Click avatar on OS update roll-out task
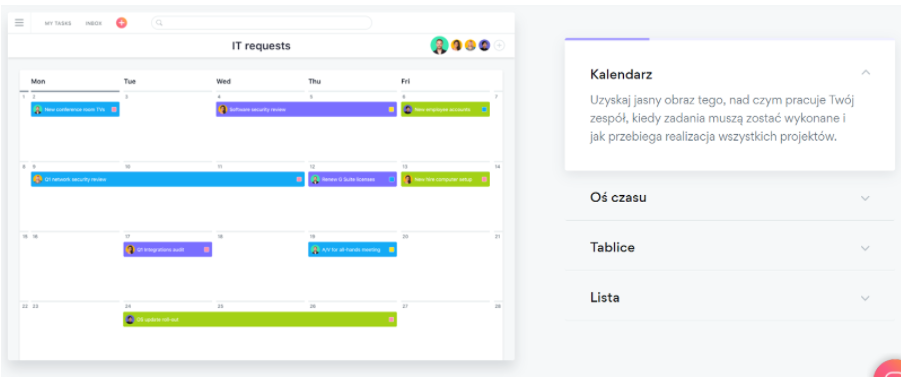This screenshot has height=377, width=901. (x=130, y=320)
